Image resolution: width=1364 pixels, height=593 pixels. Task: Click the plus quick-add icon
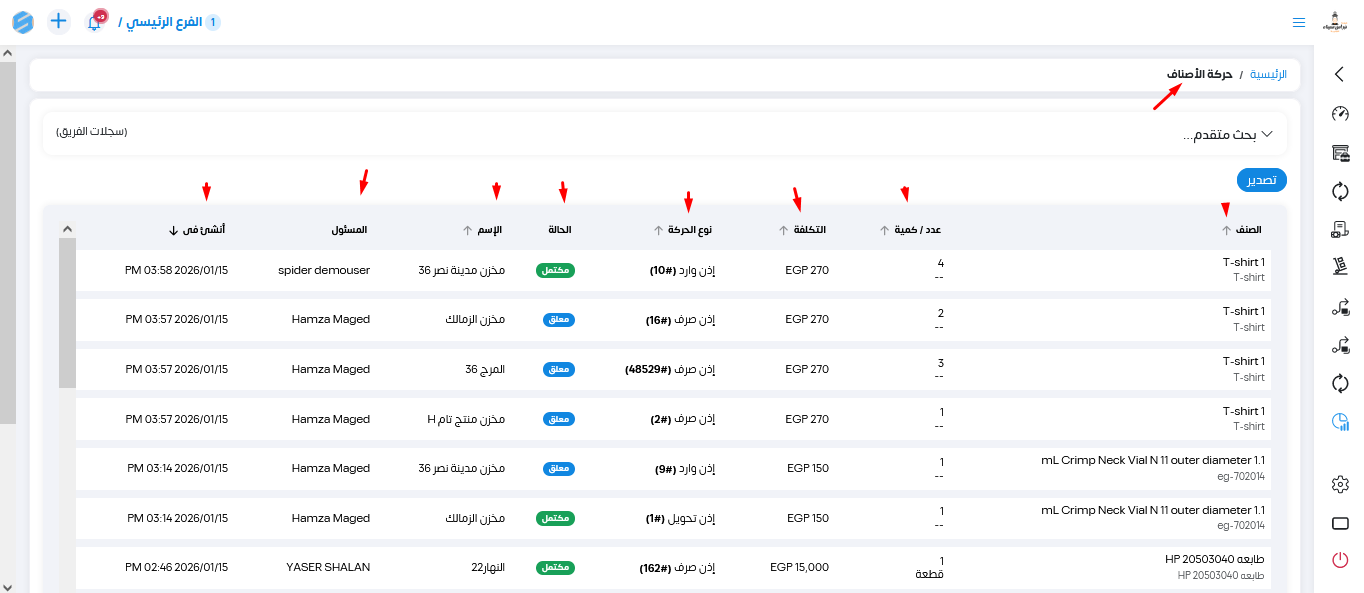click(x=59, y=21)
